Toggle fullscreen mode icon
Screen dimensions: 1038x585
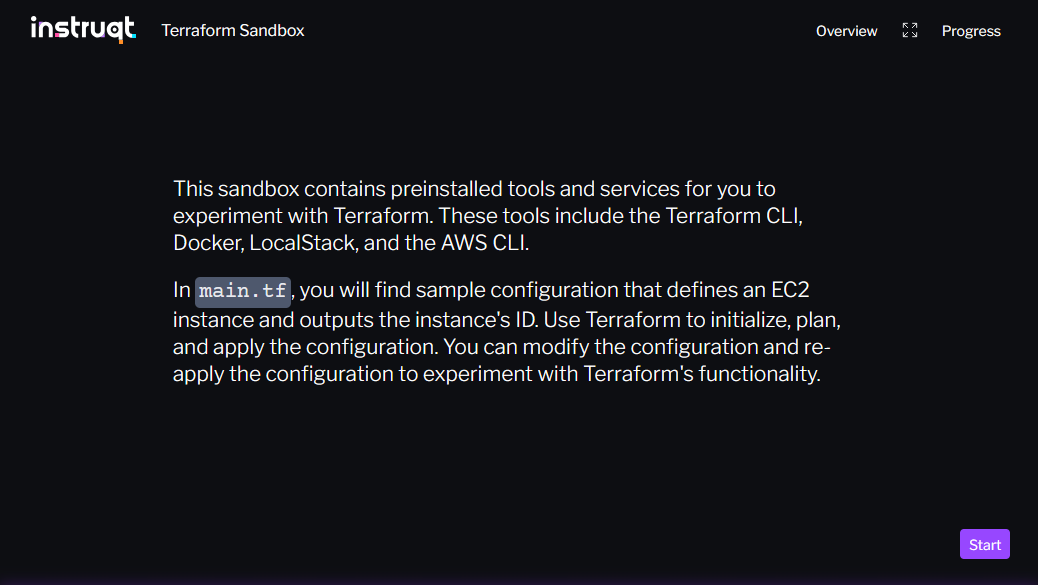(909, 31)
